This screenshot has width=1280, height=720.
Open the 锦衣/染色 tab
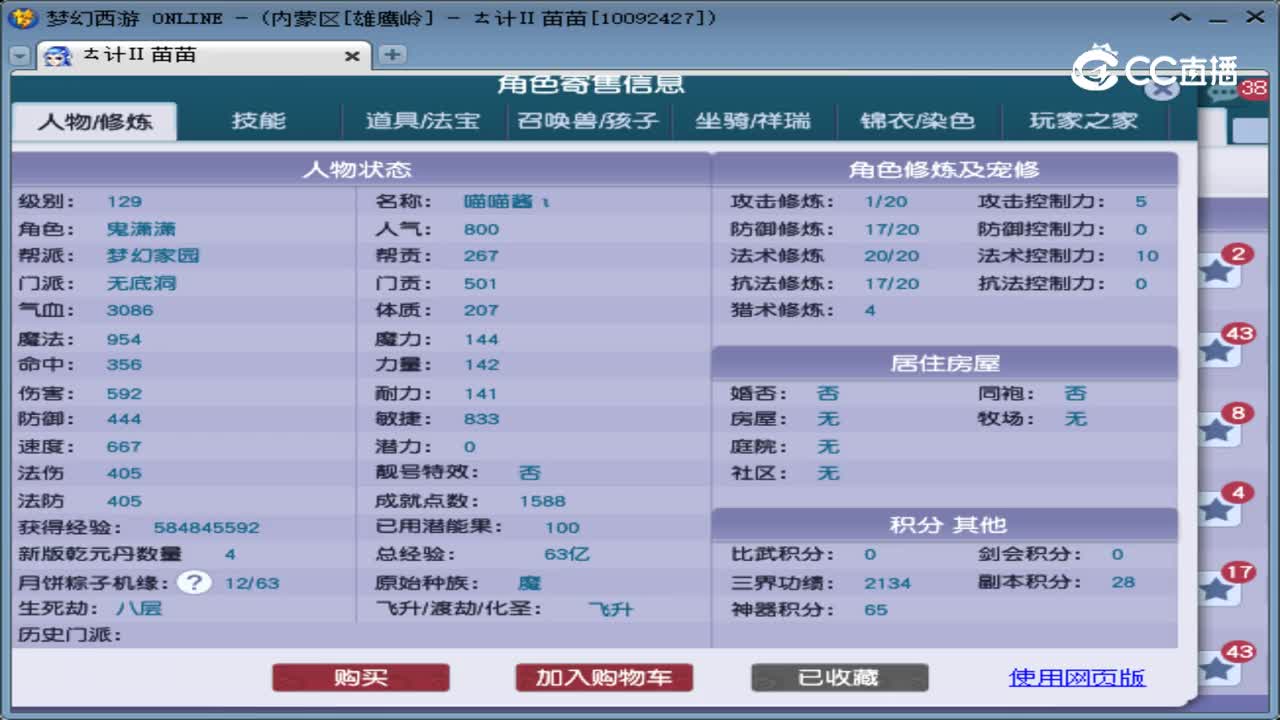point(917,120)
